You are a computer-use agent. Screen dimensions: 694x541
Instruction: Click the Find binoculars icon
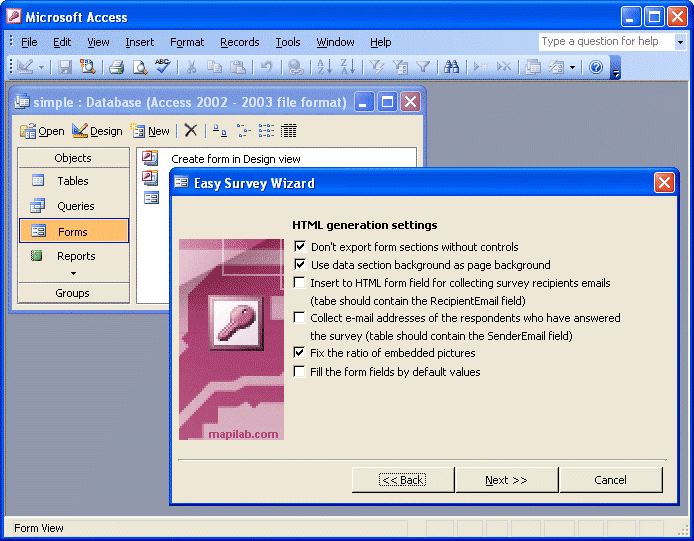(451, 67)
